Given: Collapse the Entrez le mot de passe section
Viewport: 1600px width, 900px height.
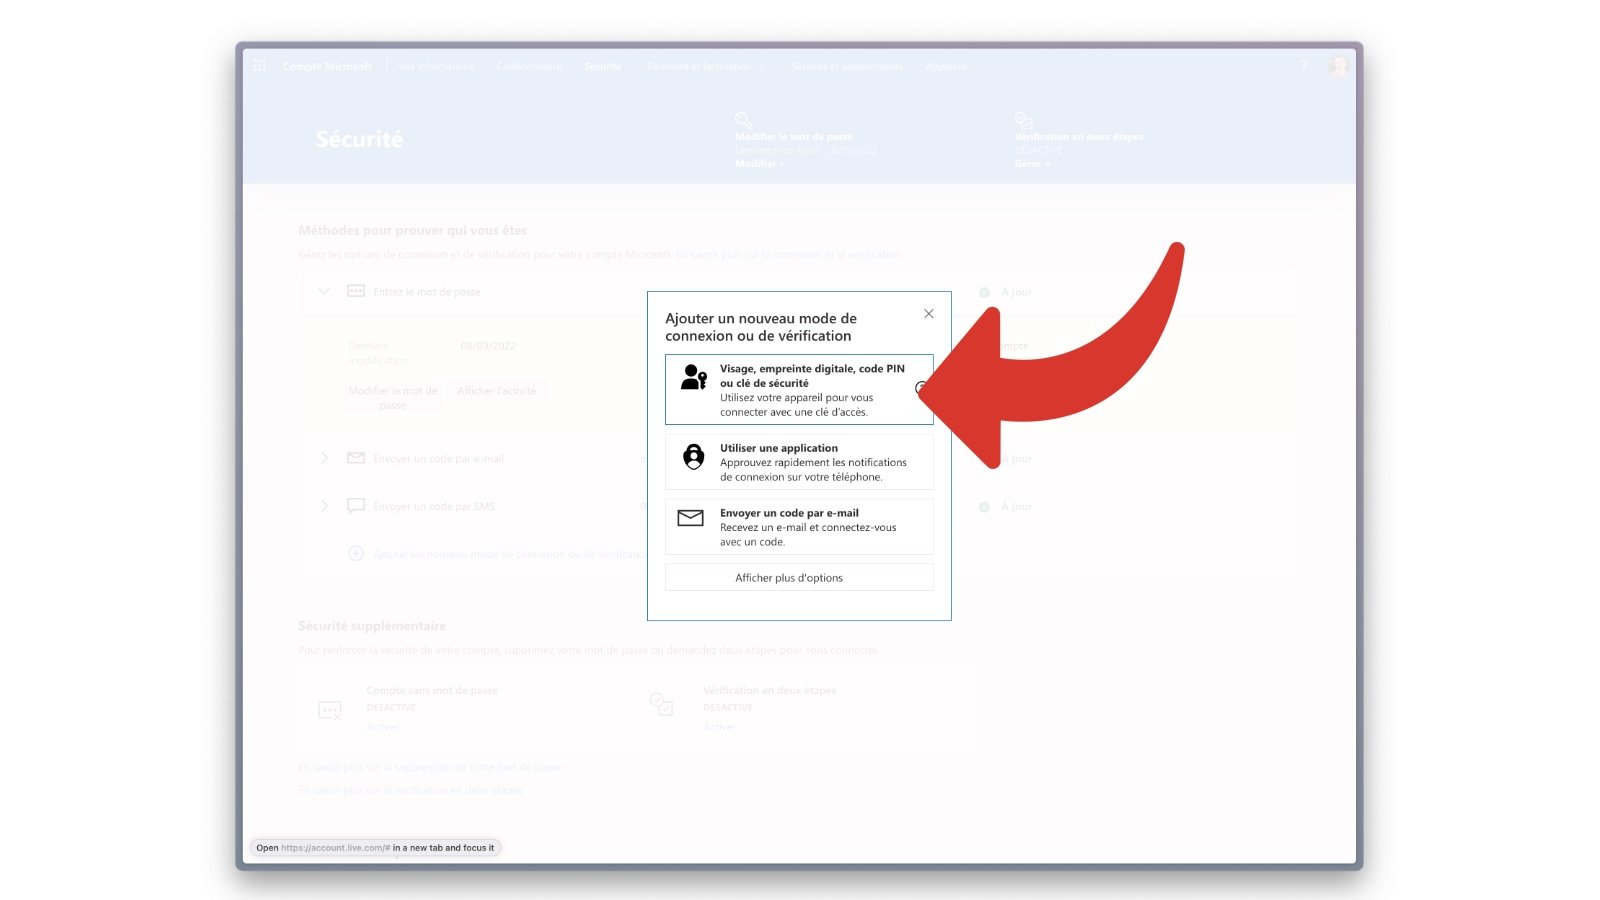Looking at the screenshot, I should tap(324, 291).
